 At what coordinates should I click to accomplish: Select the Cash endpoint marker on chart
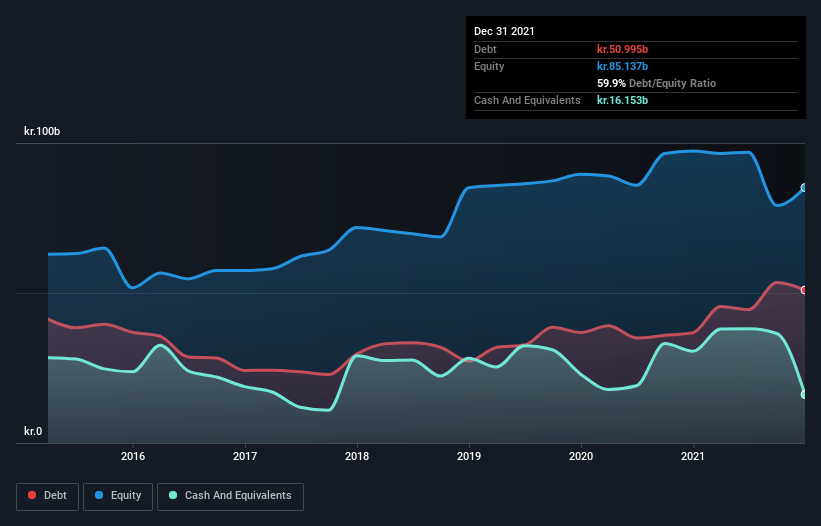pos(804,395)
